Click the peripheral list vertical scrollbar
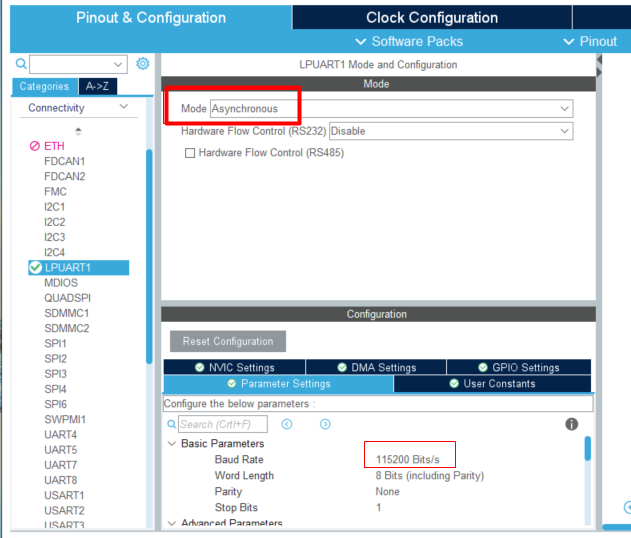631x538 pixels. [x=149, y=256]
